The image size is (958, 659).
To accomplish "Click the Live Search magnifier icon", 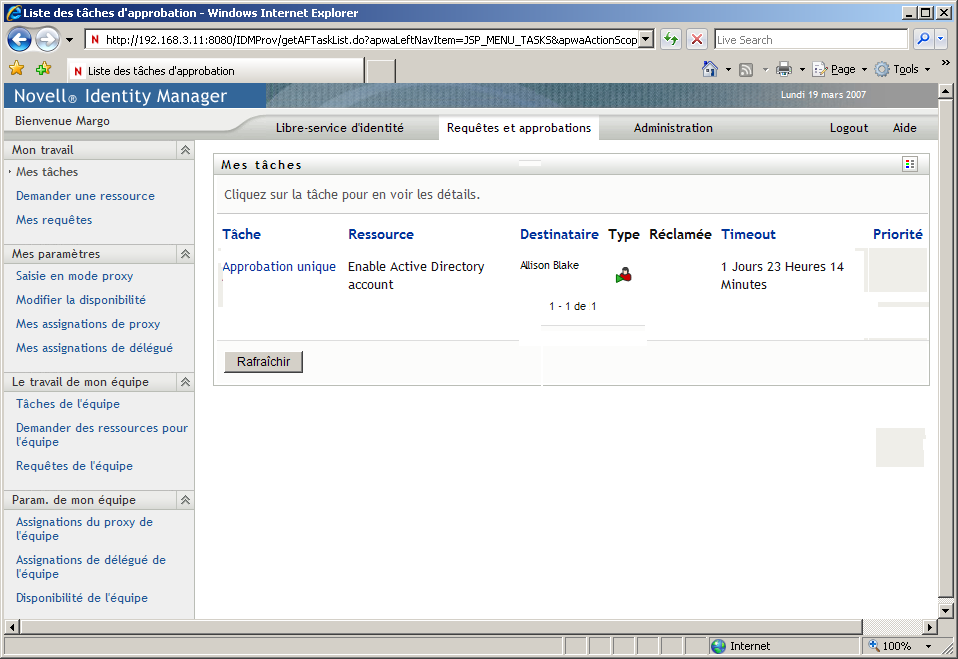I will 923,39.
